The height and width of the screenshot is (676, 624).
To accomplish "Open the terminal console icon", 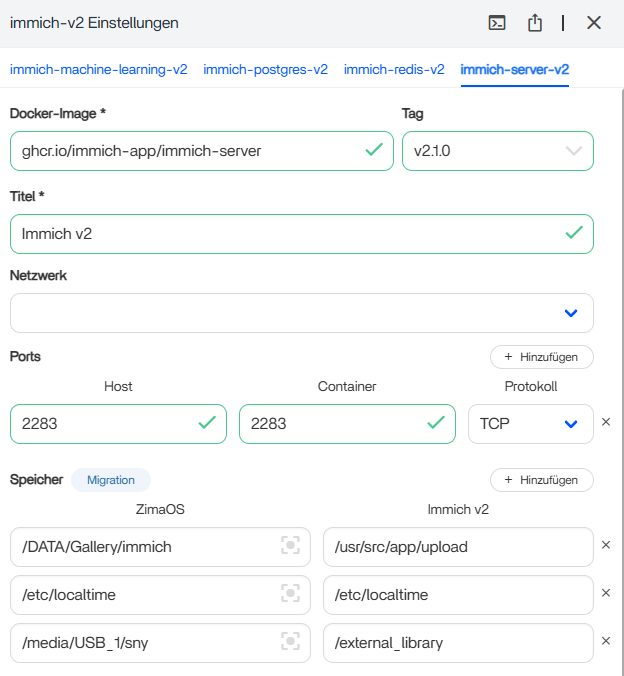I will [496, 23].
